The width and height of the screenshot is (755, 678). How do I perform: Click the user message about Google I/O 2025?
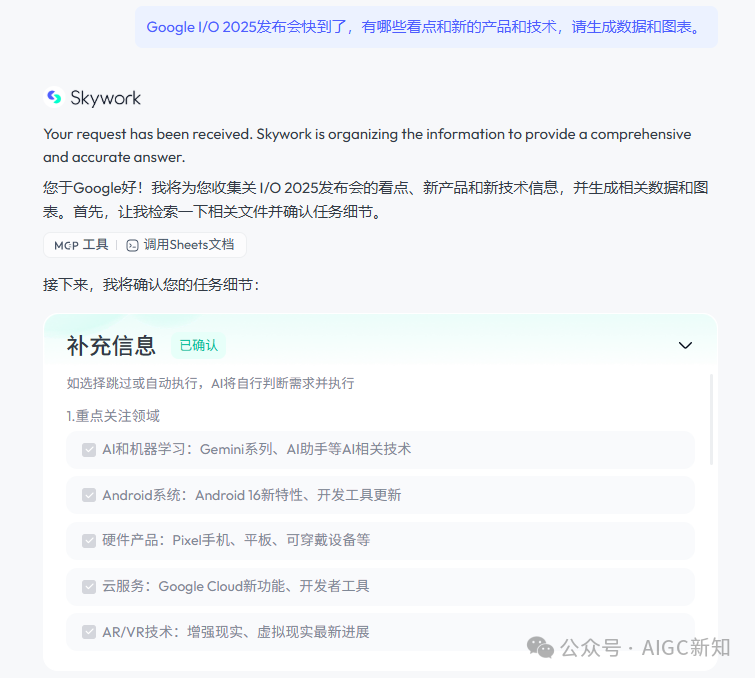pyautogui.click(x=426, y=27)
